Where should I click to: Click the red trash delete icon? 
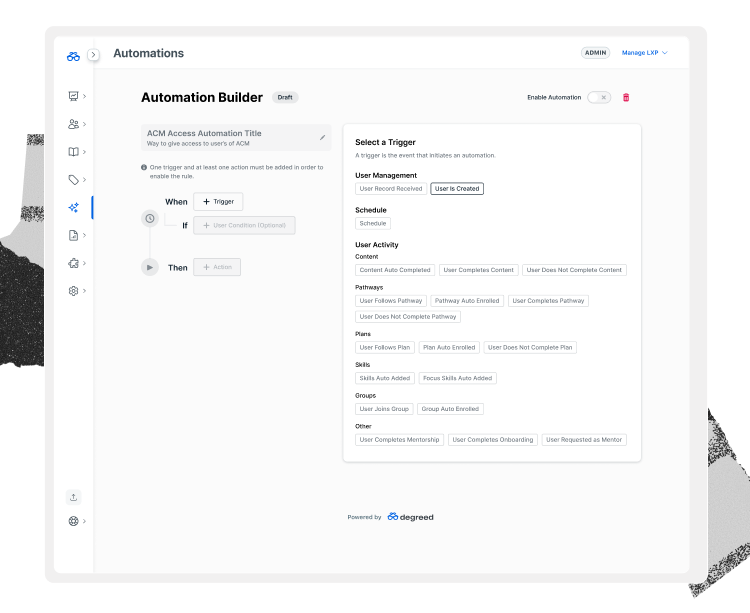pyautogui.click(x=626, y=97)
